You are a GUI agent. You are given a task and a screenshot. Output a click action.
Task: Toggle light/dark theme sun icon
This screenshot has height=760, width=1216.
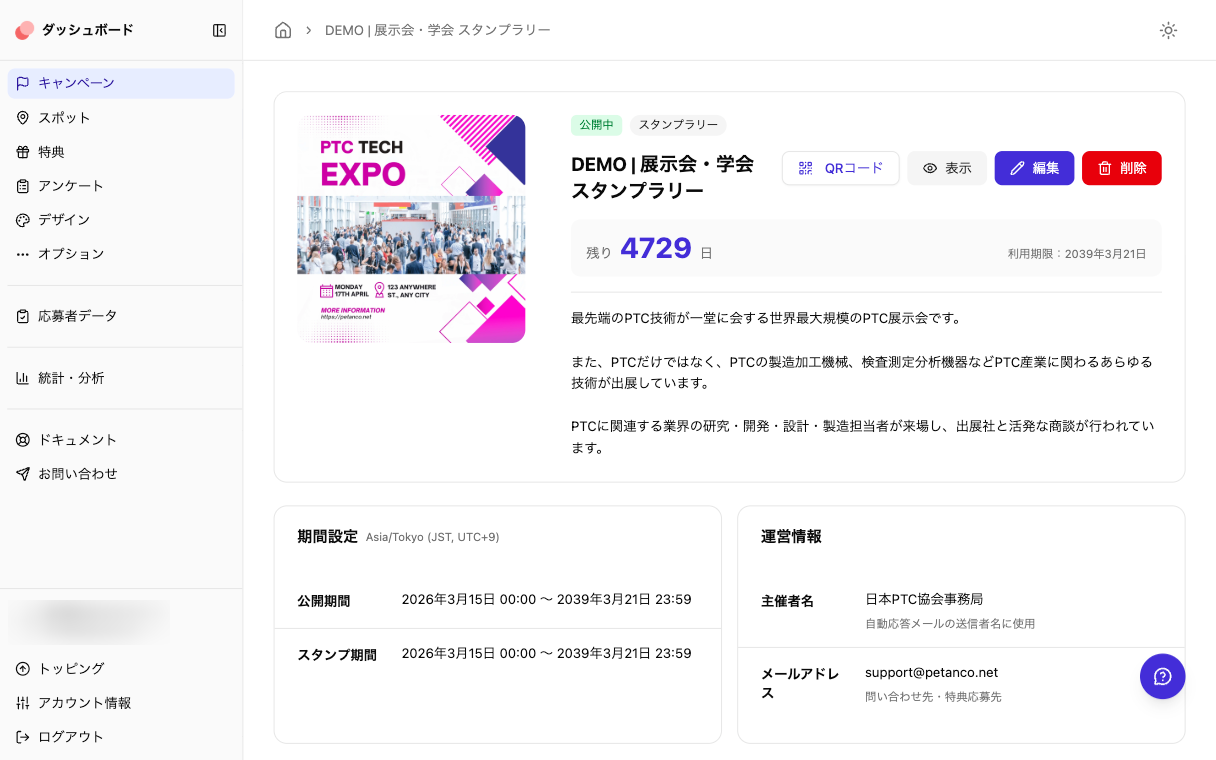(x=1168, y=30)
